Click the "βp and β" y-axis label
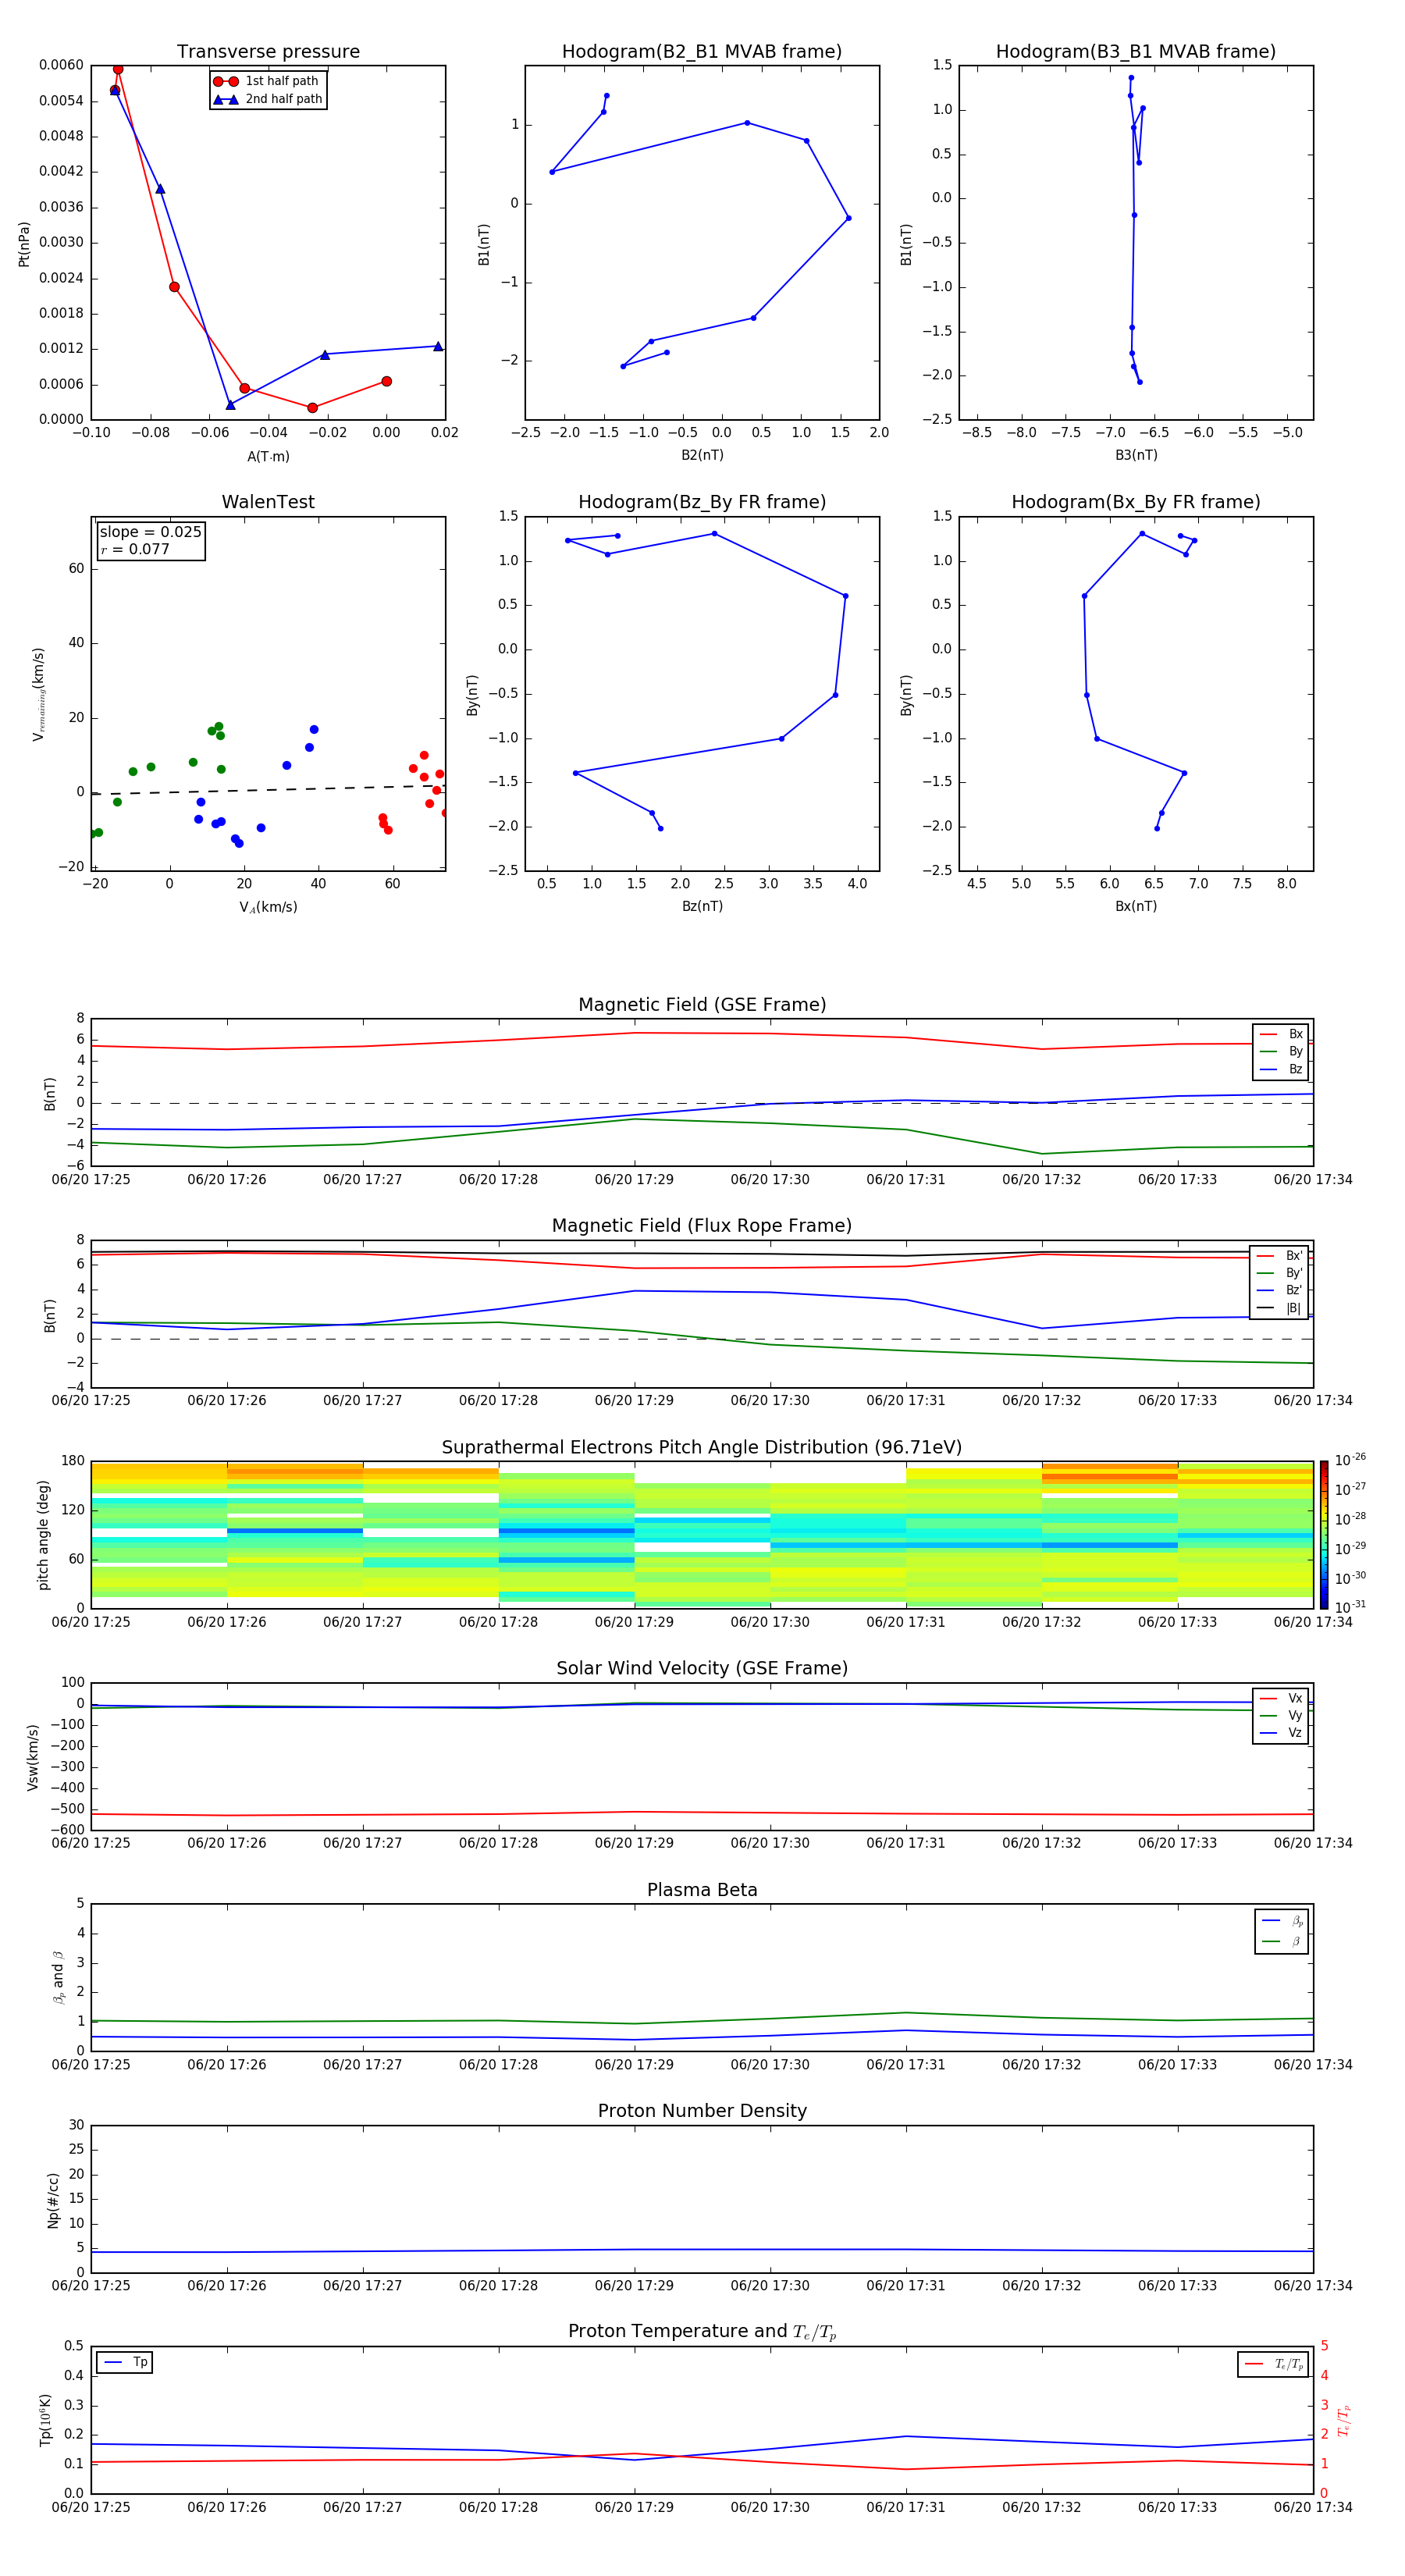Screen dimensions: 1405x2576 tap(58, 1978)
